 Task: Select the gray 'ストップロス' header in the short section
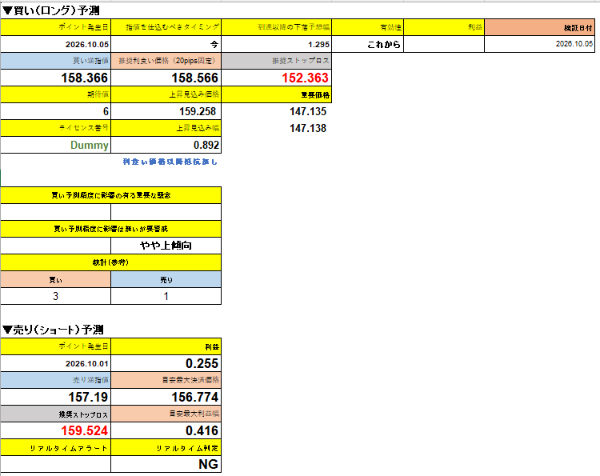click(55, 414)
